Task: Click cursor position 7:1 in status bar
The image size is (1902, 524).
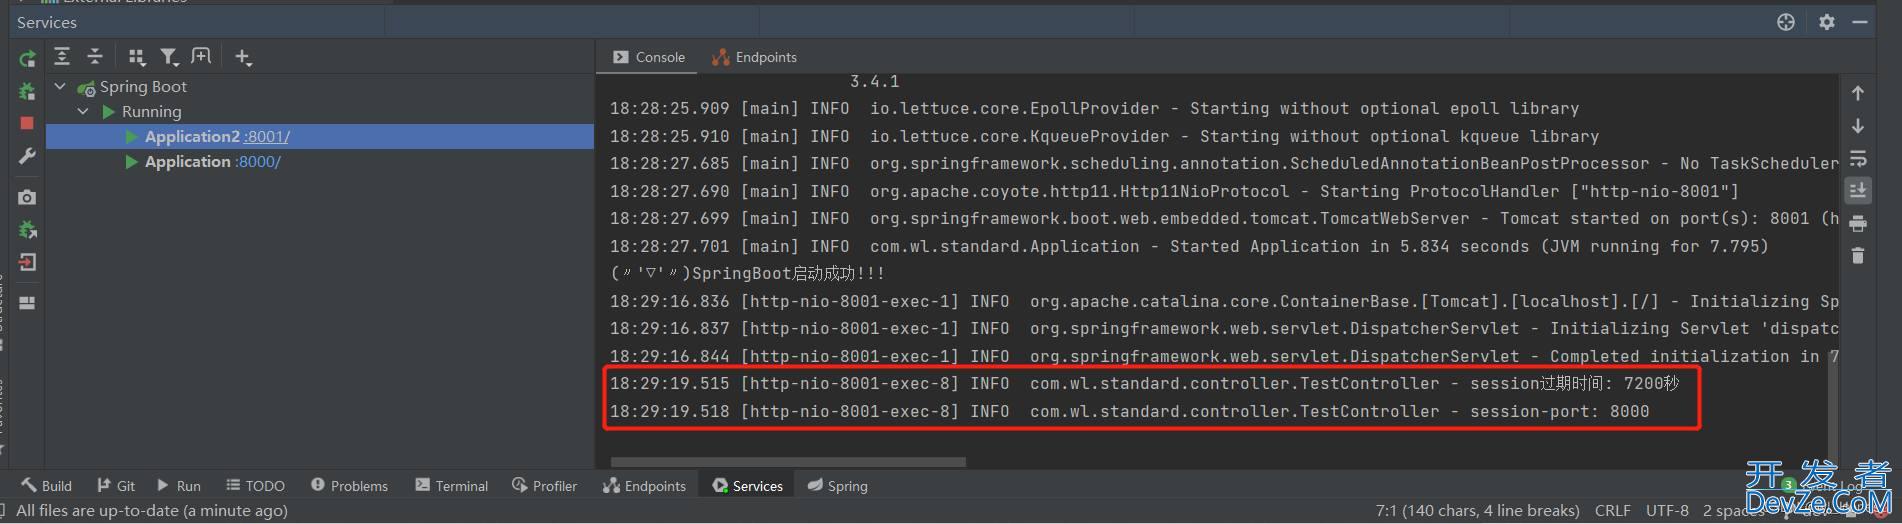Action: click(1478, 511)
